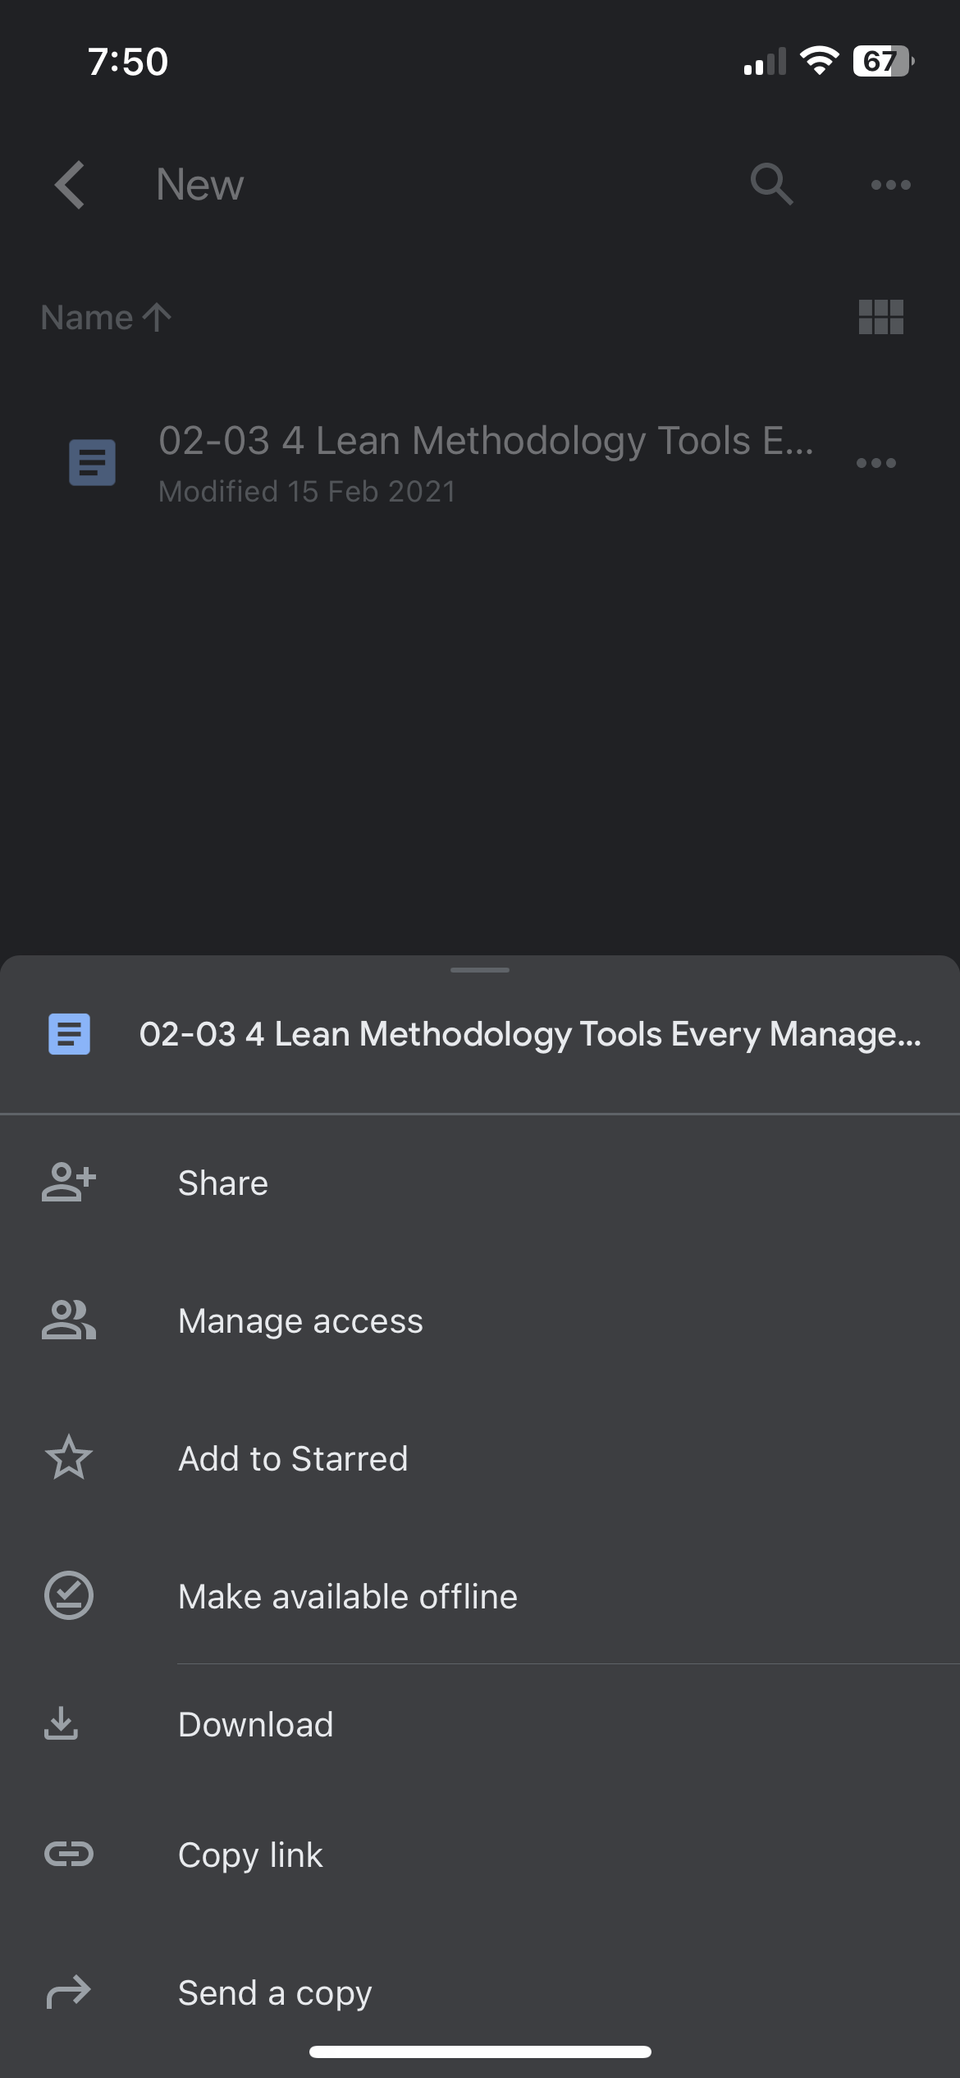
Task: Choose Copy link option
Action: coord(250,1855)
